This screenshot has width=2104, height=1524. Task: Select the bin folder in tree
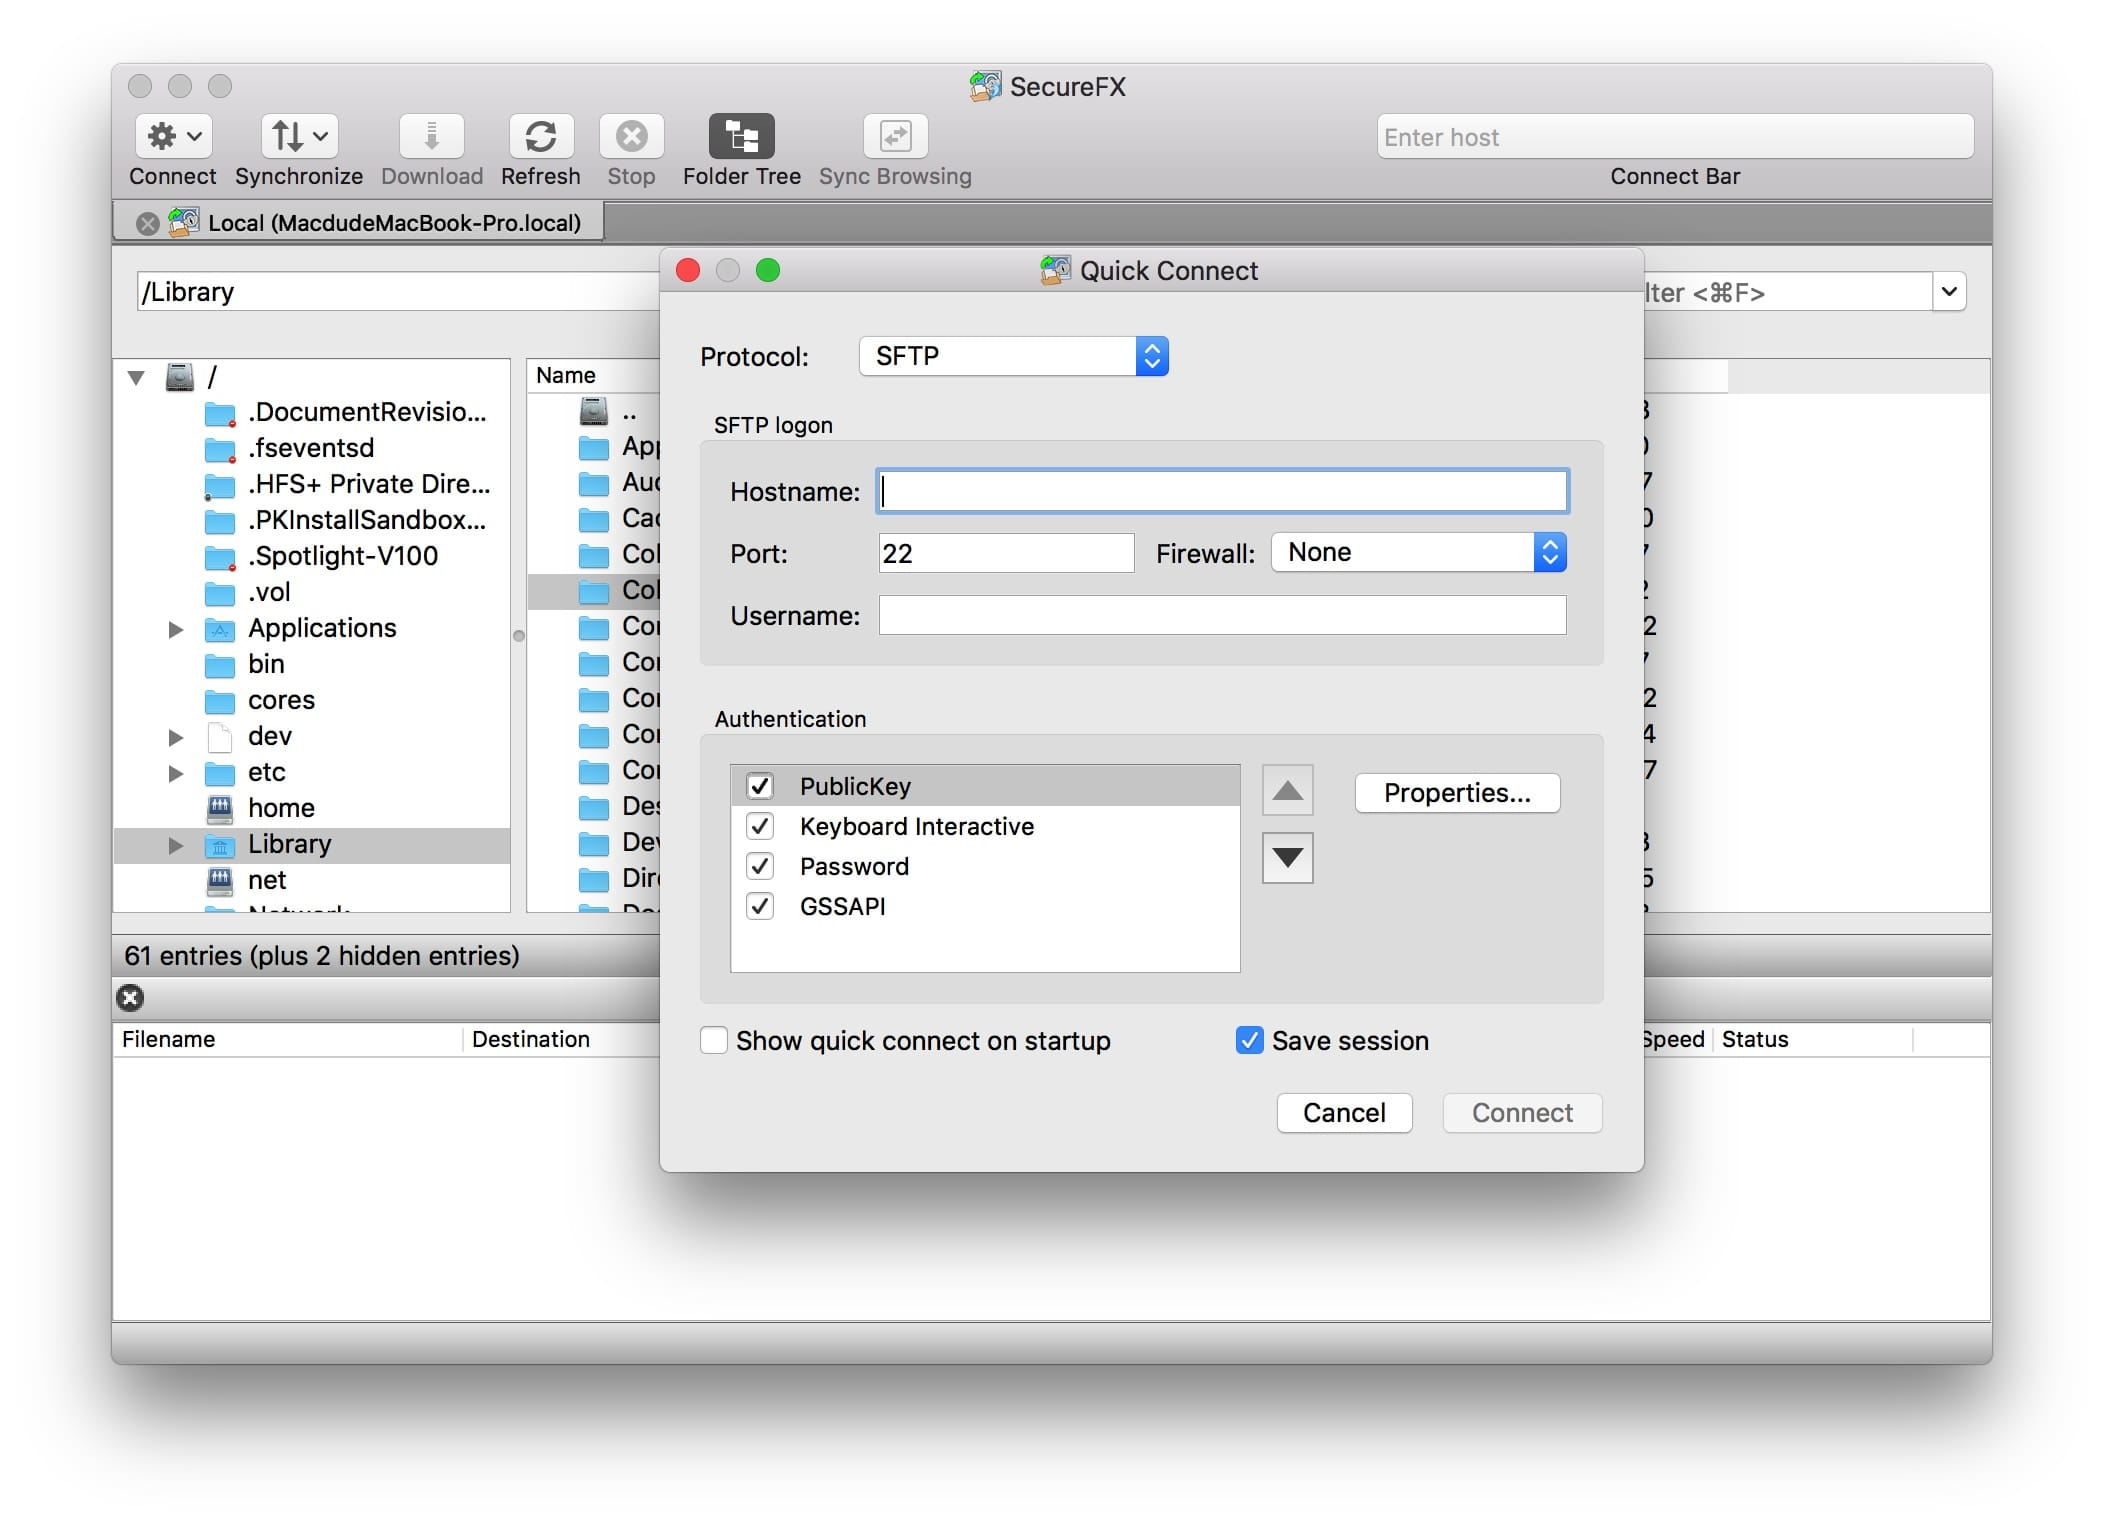tap(266, 664)
